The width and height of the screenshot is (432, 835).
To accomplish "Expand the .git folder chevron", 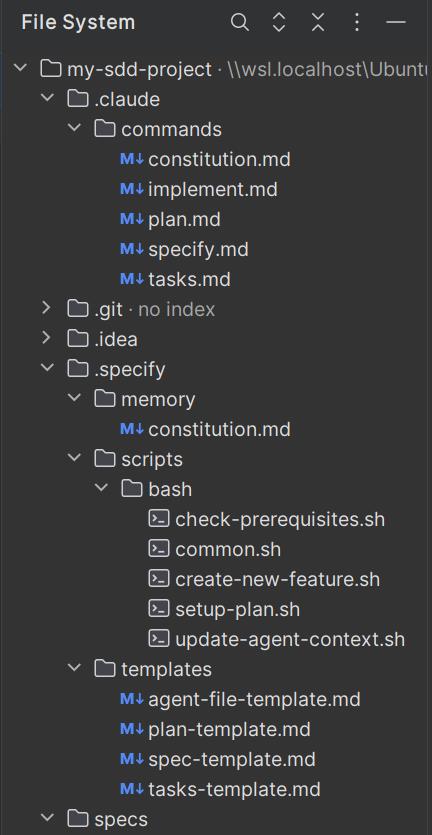I will point(47,308).
